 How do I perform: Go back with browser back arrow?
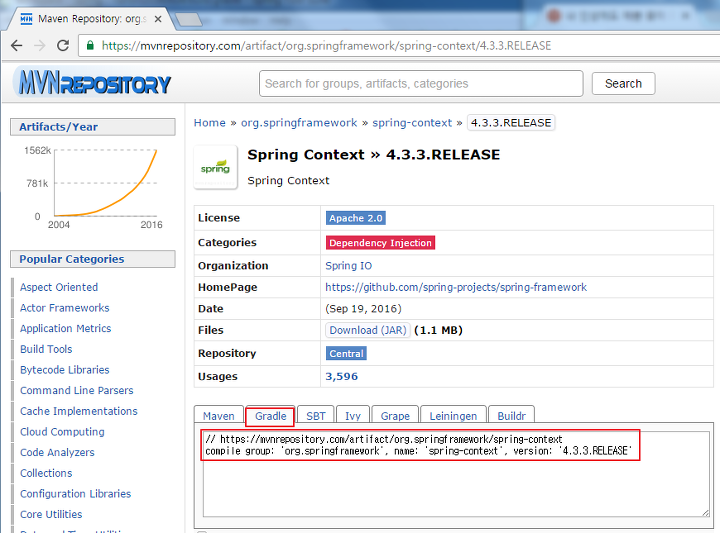pyautogui.click(x=17, y=45)
